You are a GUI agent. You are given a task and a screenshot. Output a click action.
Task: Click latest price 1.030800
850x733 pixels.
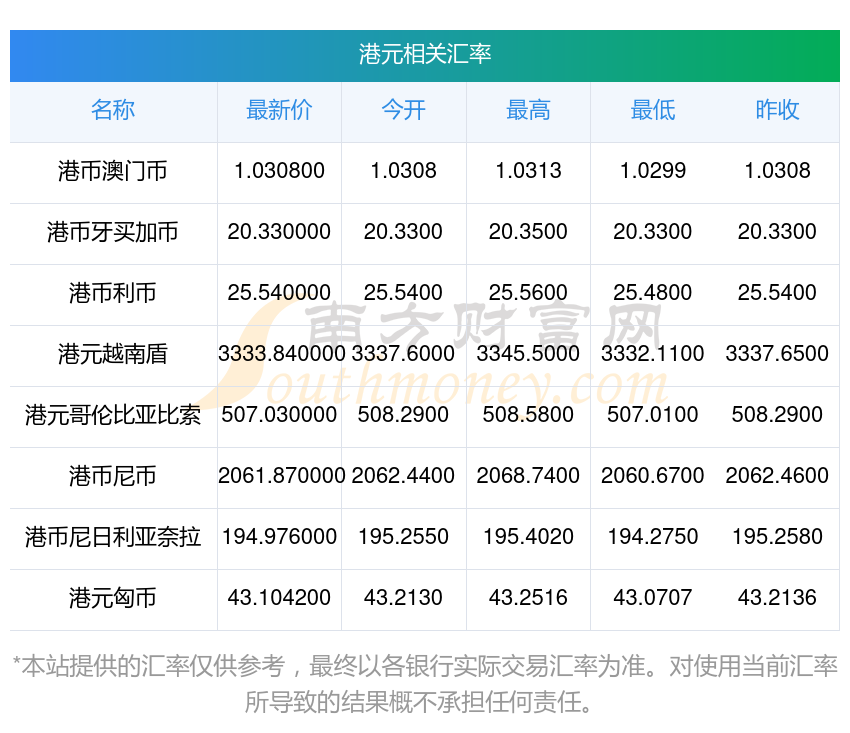coord(279,171)
